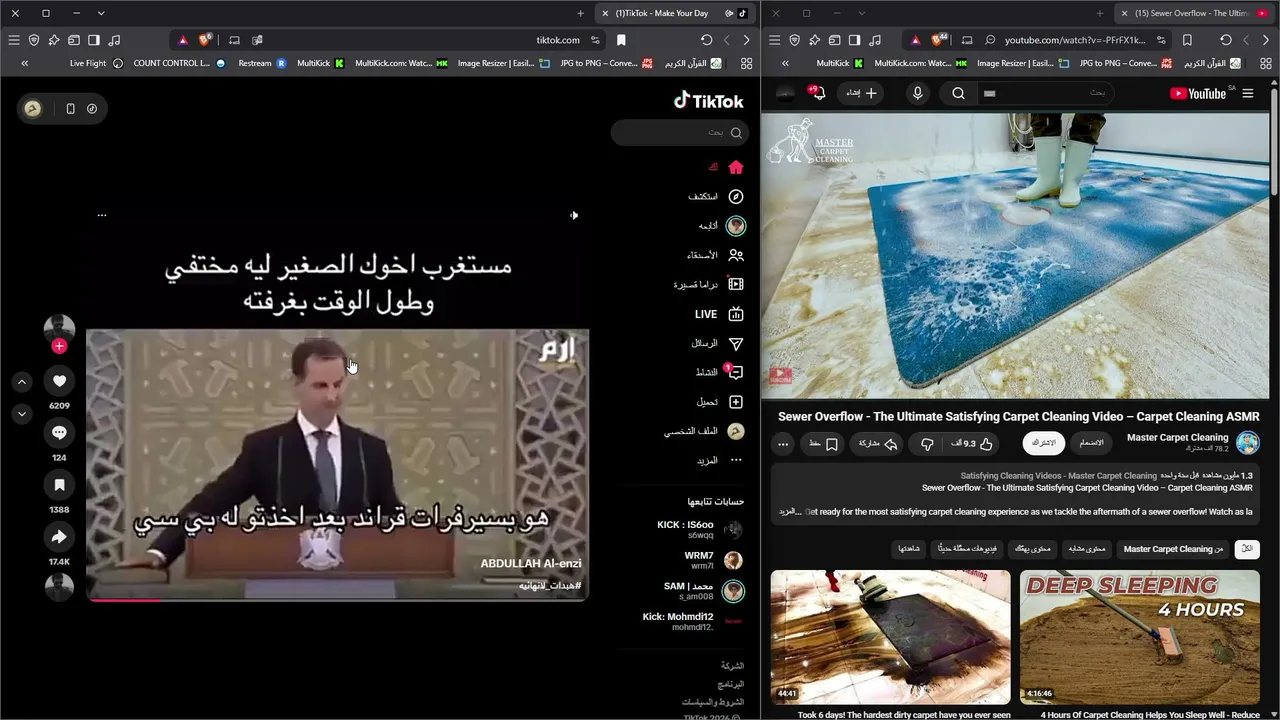
Task: Open followed account Kick: Mohmdi12
Action: [693, 621]
